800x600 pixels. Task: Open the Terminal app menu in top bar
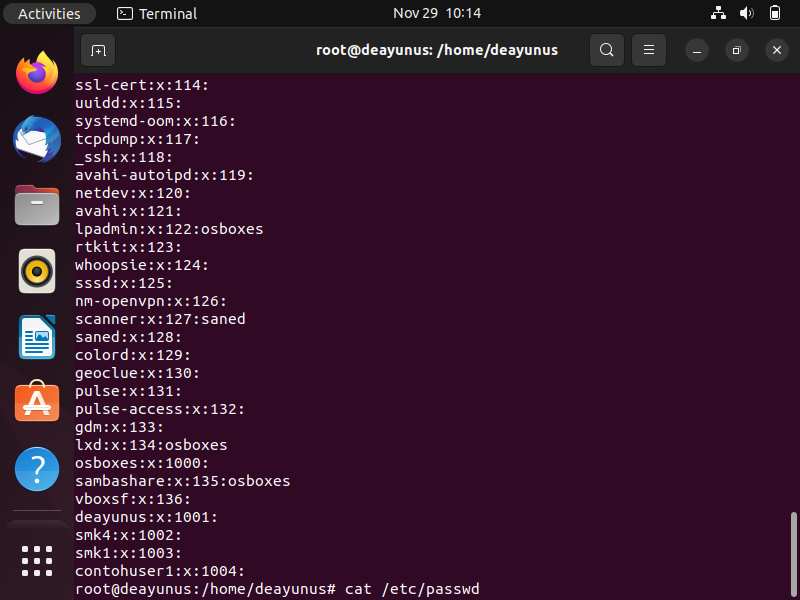click(x=157, y=13)
